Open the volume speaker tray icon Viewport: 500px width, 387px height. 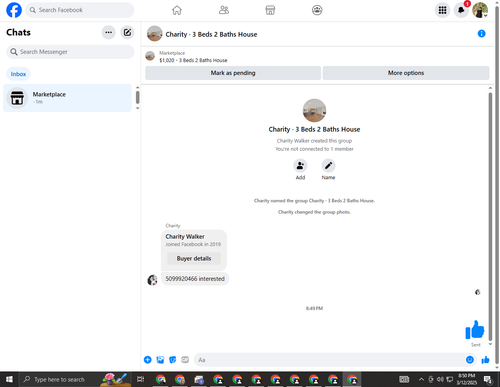440,379
